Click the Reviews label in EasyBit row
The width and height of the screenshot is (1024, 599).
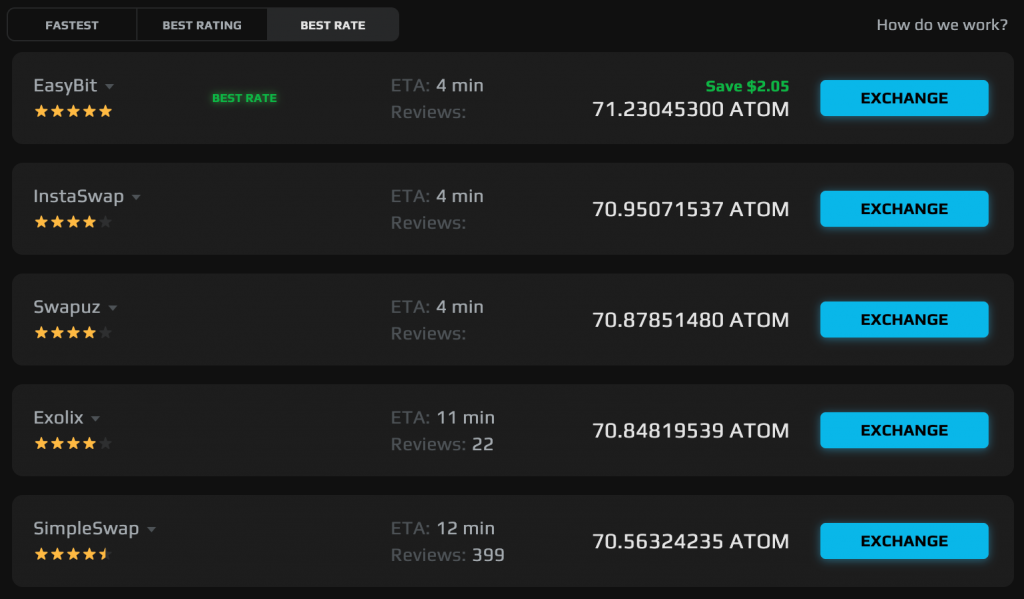click(428, 112)
